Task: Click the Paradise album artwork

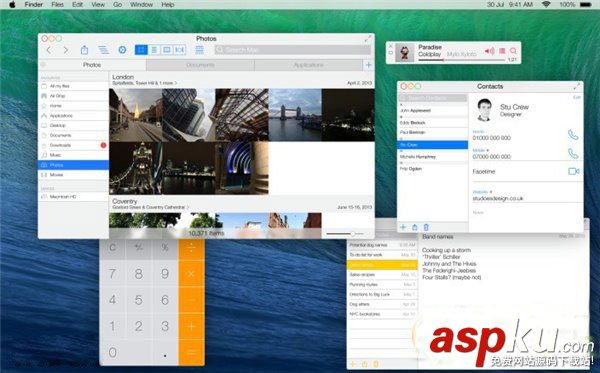Action: pyautogui.click(x=404, y=53)
